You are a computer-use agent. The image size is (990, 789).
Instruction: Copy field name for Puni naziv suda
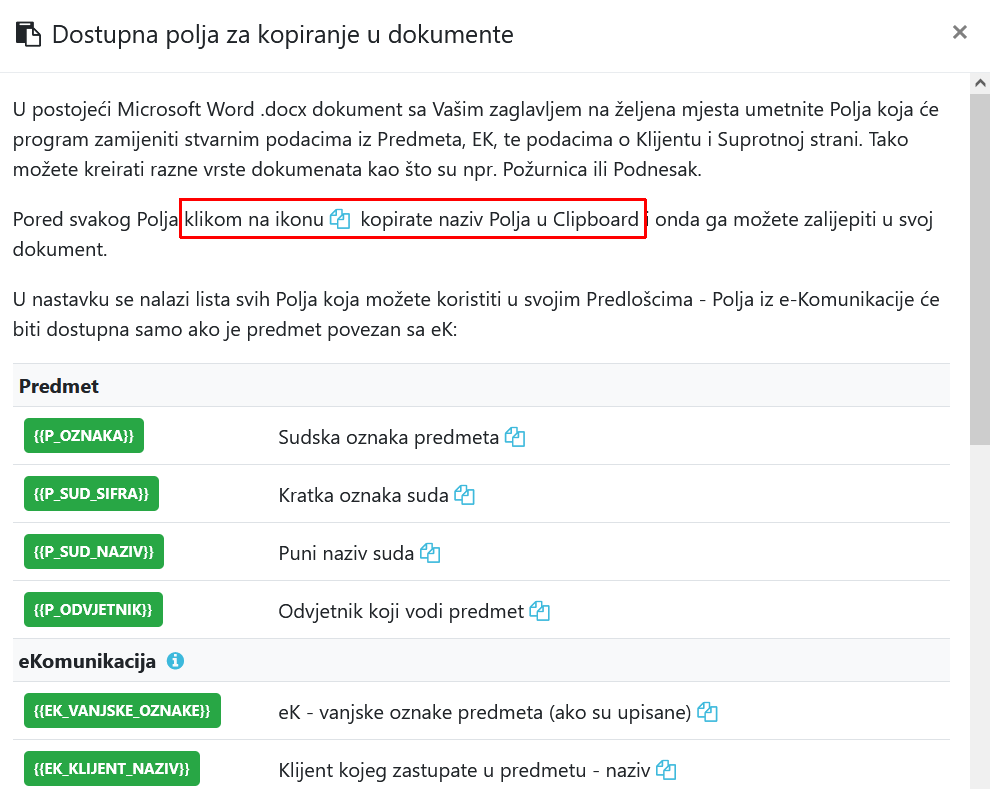point(430,552)
